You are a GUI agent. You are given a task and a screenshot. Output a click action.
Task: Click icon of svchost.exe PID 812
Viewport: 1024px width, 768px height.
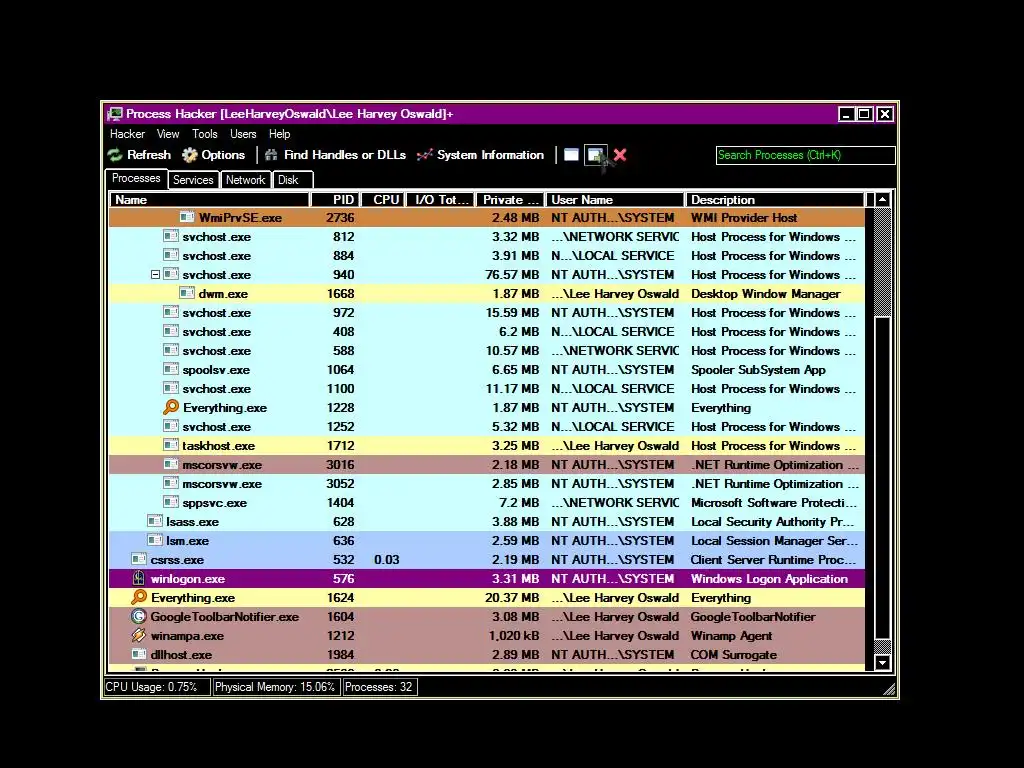(170, 236)
